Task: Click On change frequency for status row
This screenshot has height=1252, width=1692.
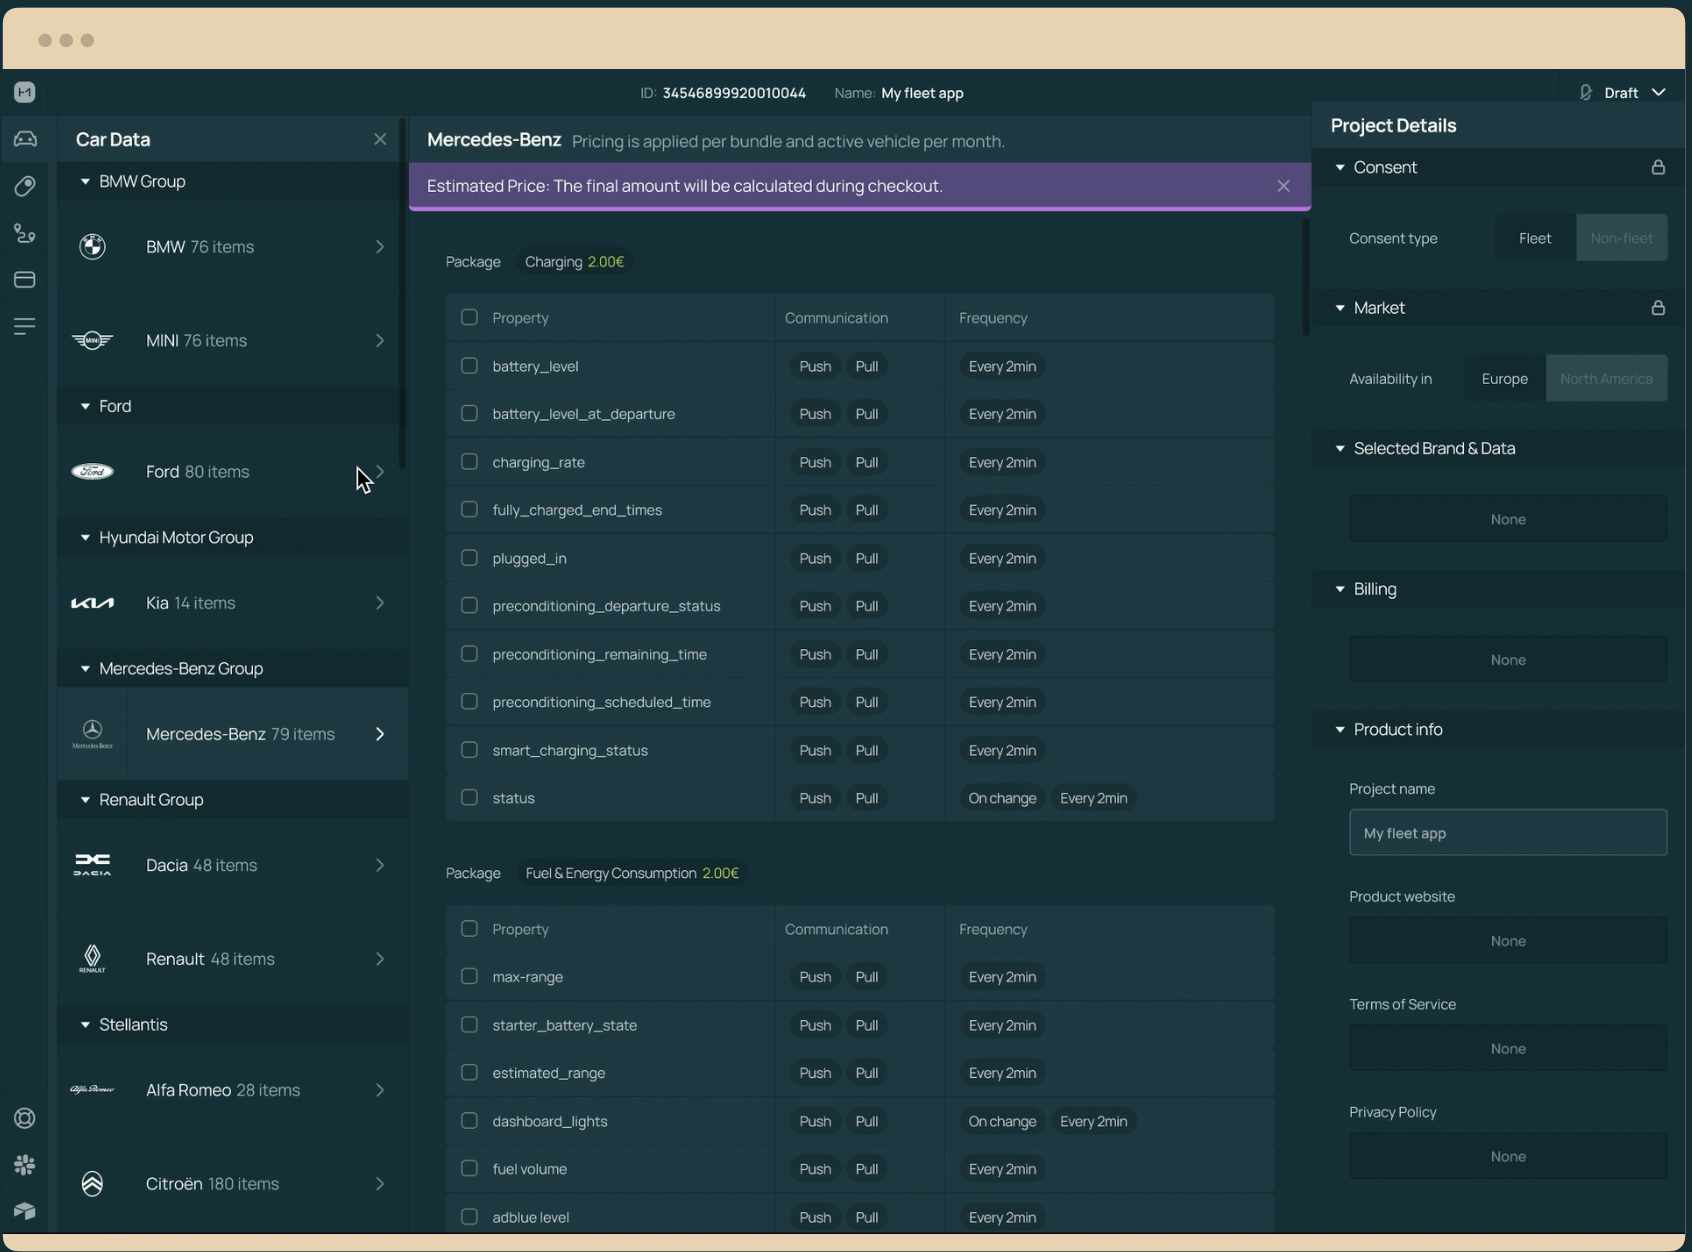Action: (1002, 798)
